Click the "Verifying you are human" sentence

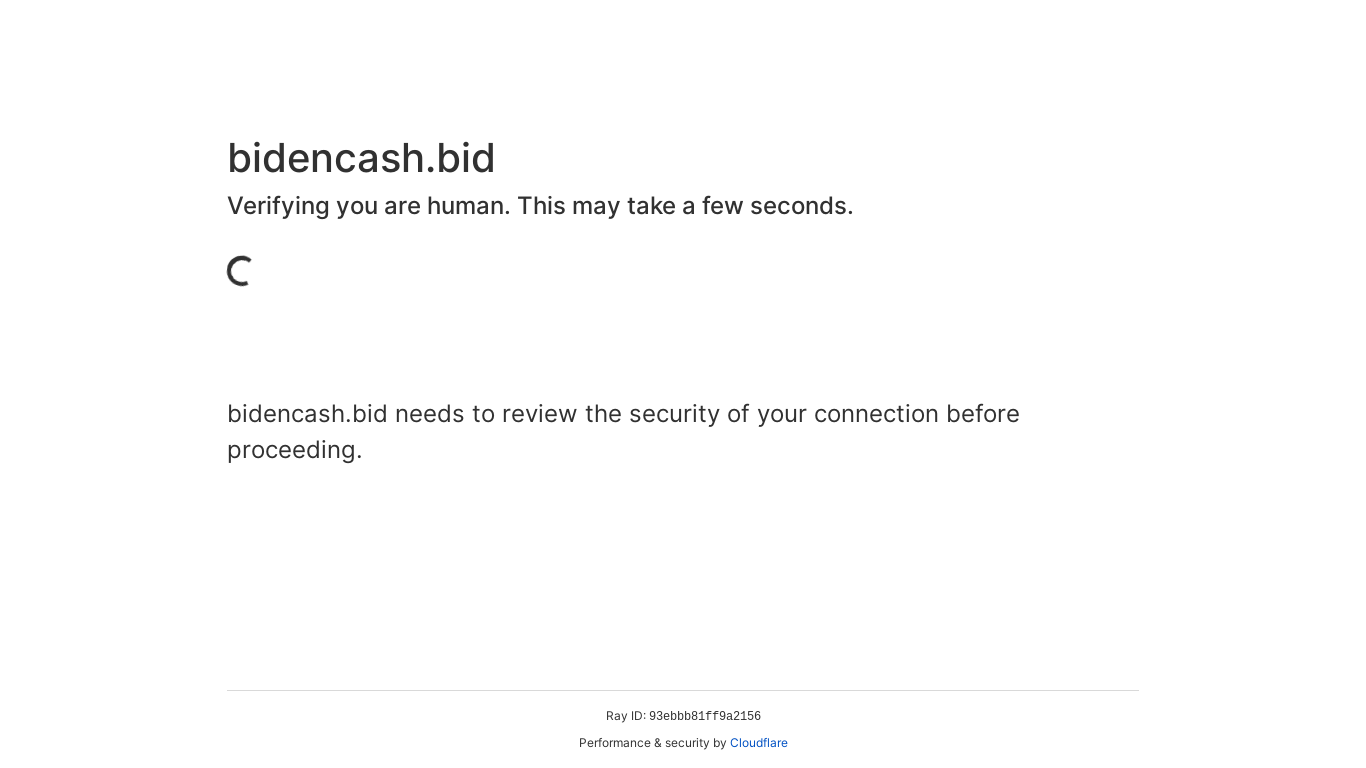(368, 206)
